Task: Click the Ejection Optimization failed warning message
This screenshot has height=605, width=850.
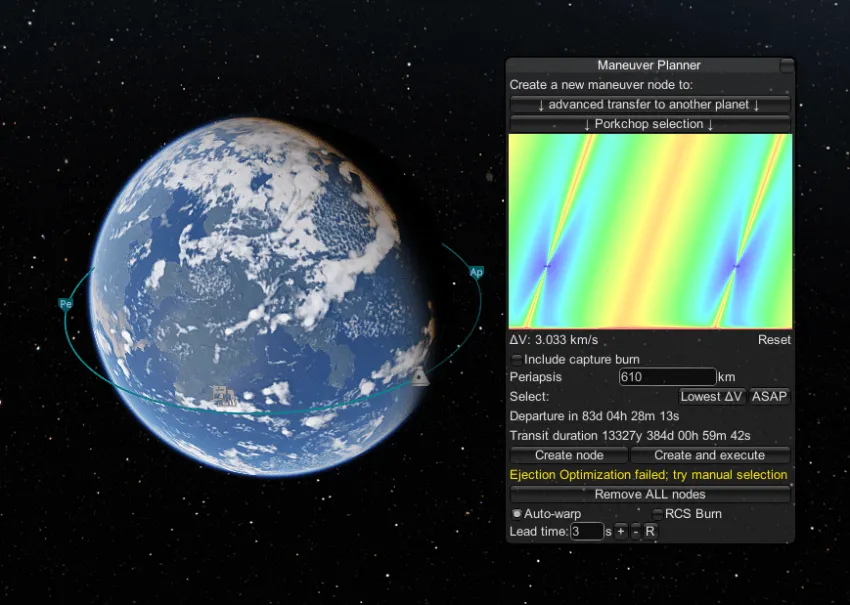Action: [x=648, y=474]
